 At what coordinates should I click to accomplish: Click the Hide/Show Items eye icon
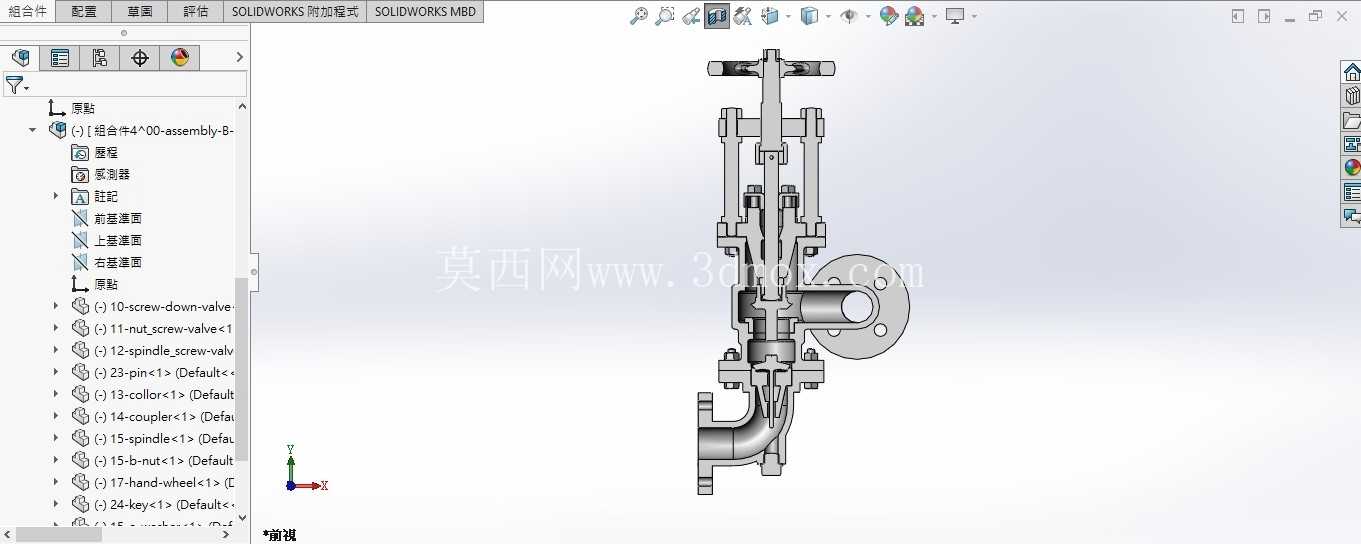click(849, 16)
